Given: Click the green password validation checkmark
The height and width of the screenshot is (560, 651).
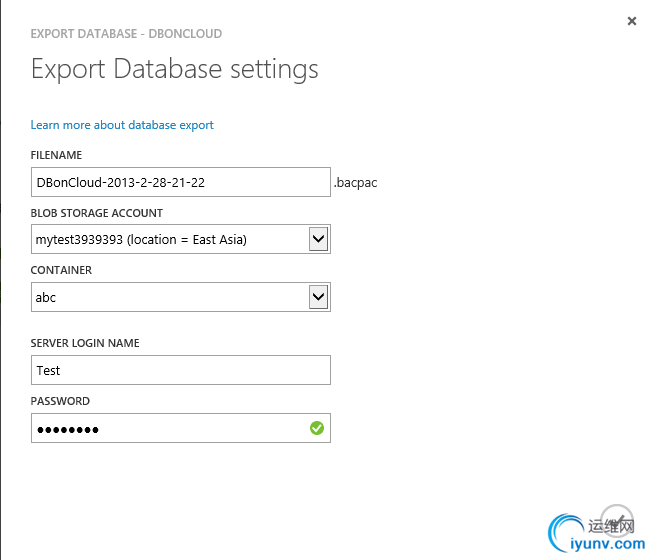Looking at the screenshot, I should point(317,428).
